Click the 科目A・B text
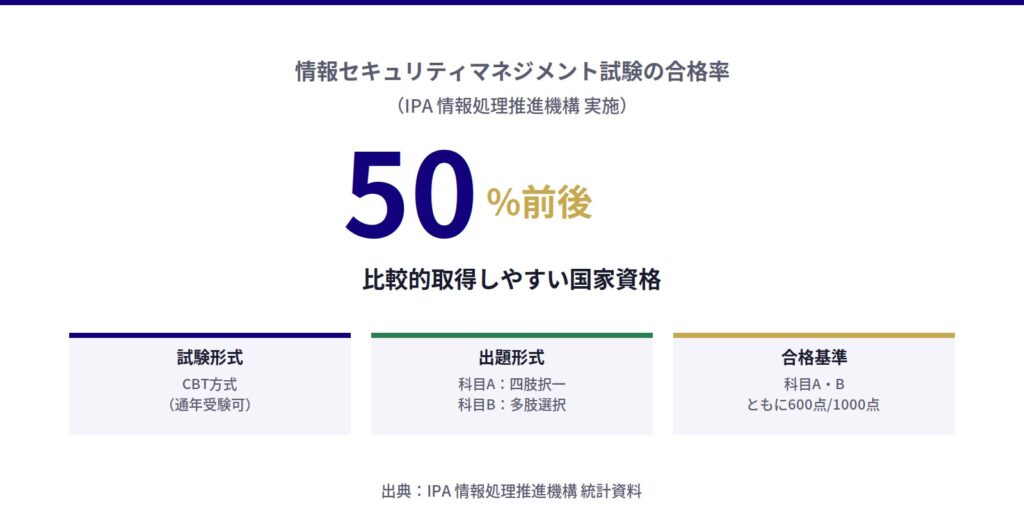 [x=813, y=384]
